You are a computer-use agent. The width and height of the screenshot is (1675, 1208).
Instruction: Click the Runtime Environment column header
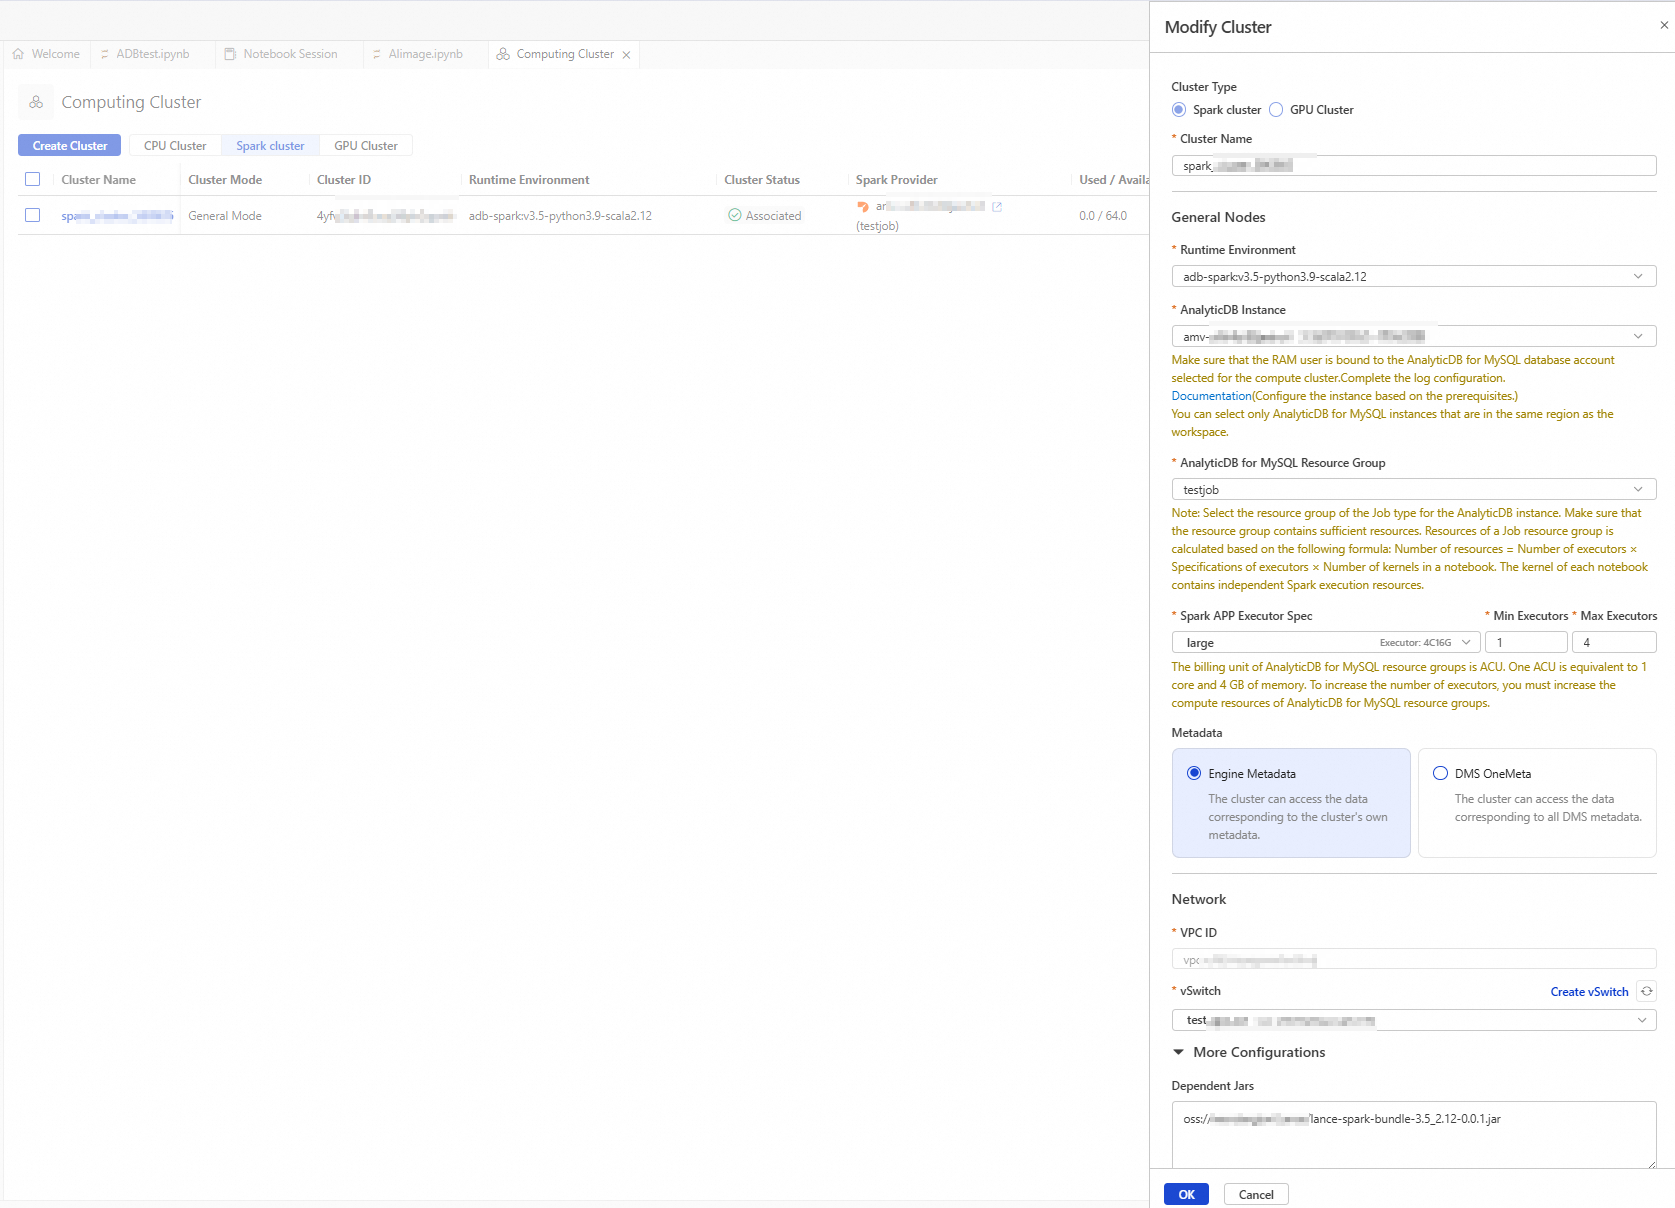click(x=529, y=180)
